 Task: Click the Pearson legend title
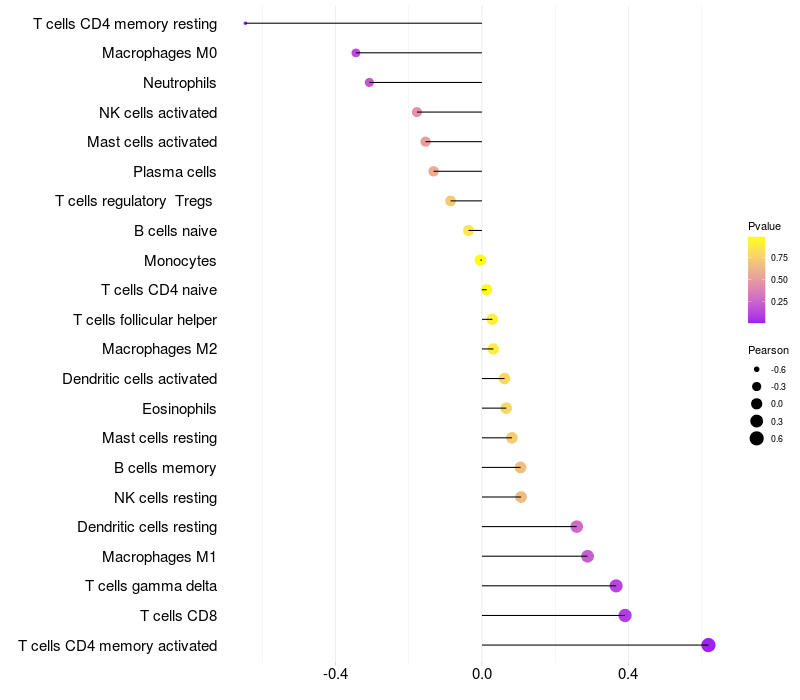point(768,350)
